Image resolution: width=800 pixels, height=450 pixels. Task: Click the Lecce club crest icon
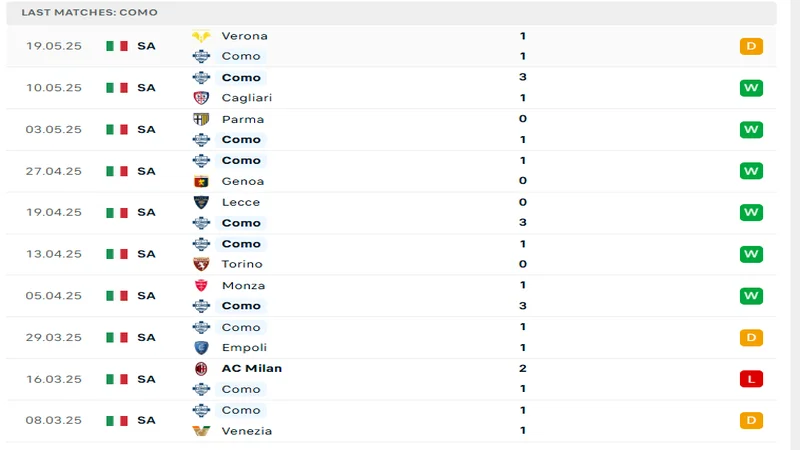click(201, 202)
